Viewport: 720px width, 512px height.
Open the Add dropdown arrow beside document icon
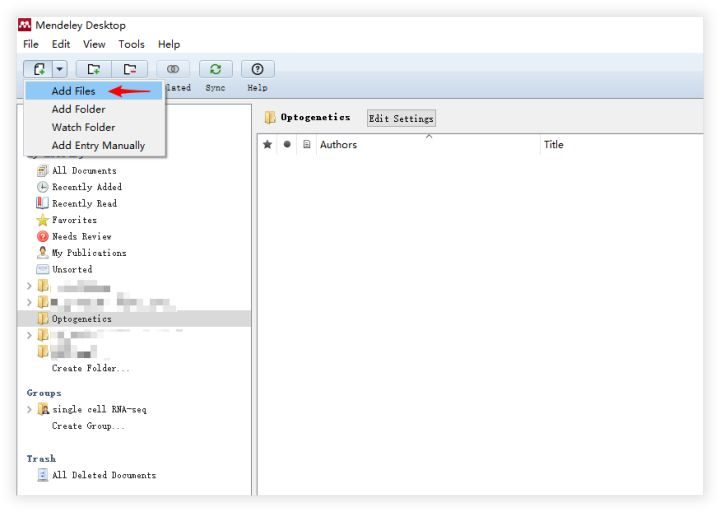(x=60, y=69)
